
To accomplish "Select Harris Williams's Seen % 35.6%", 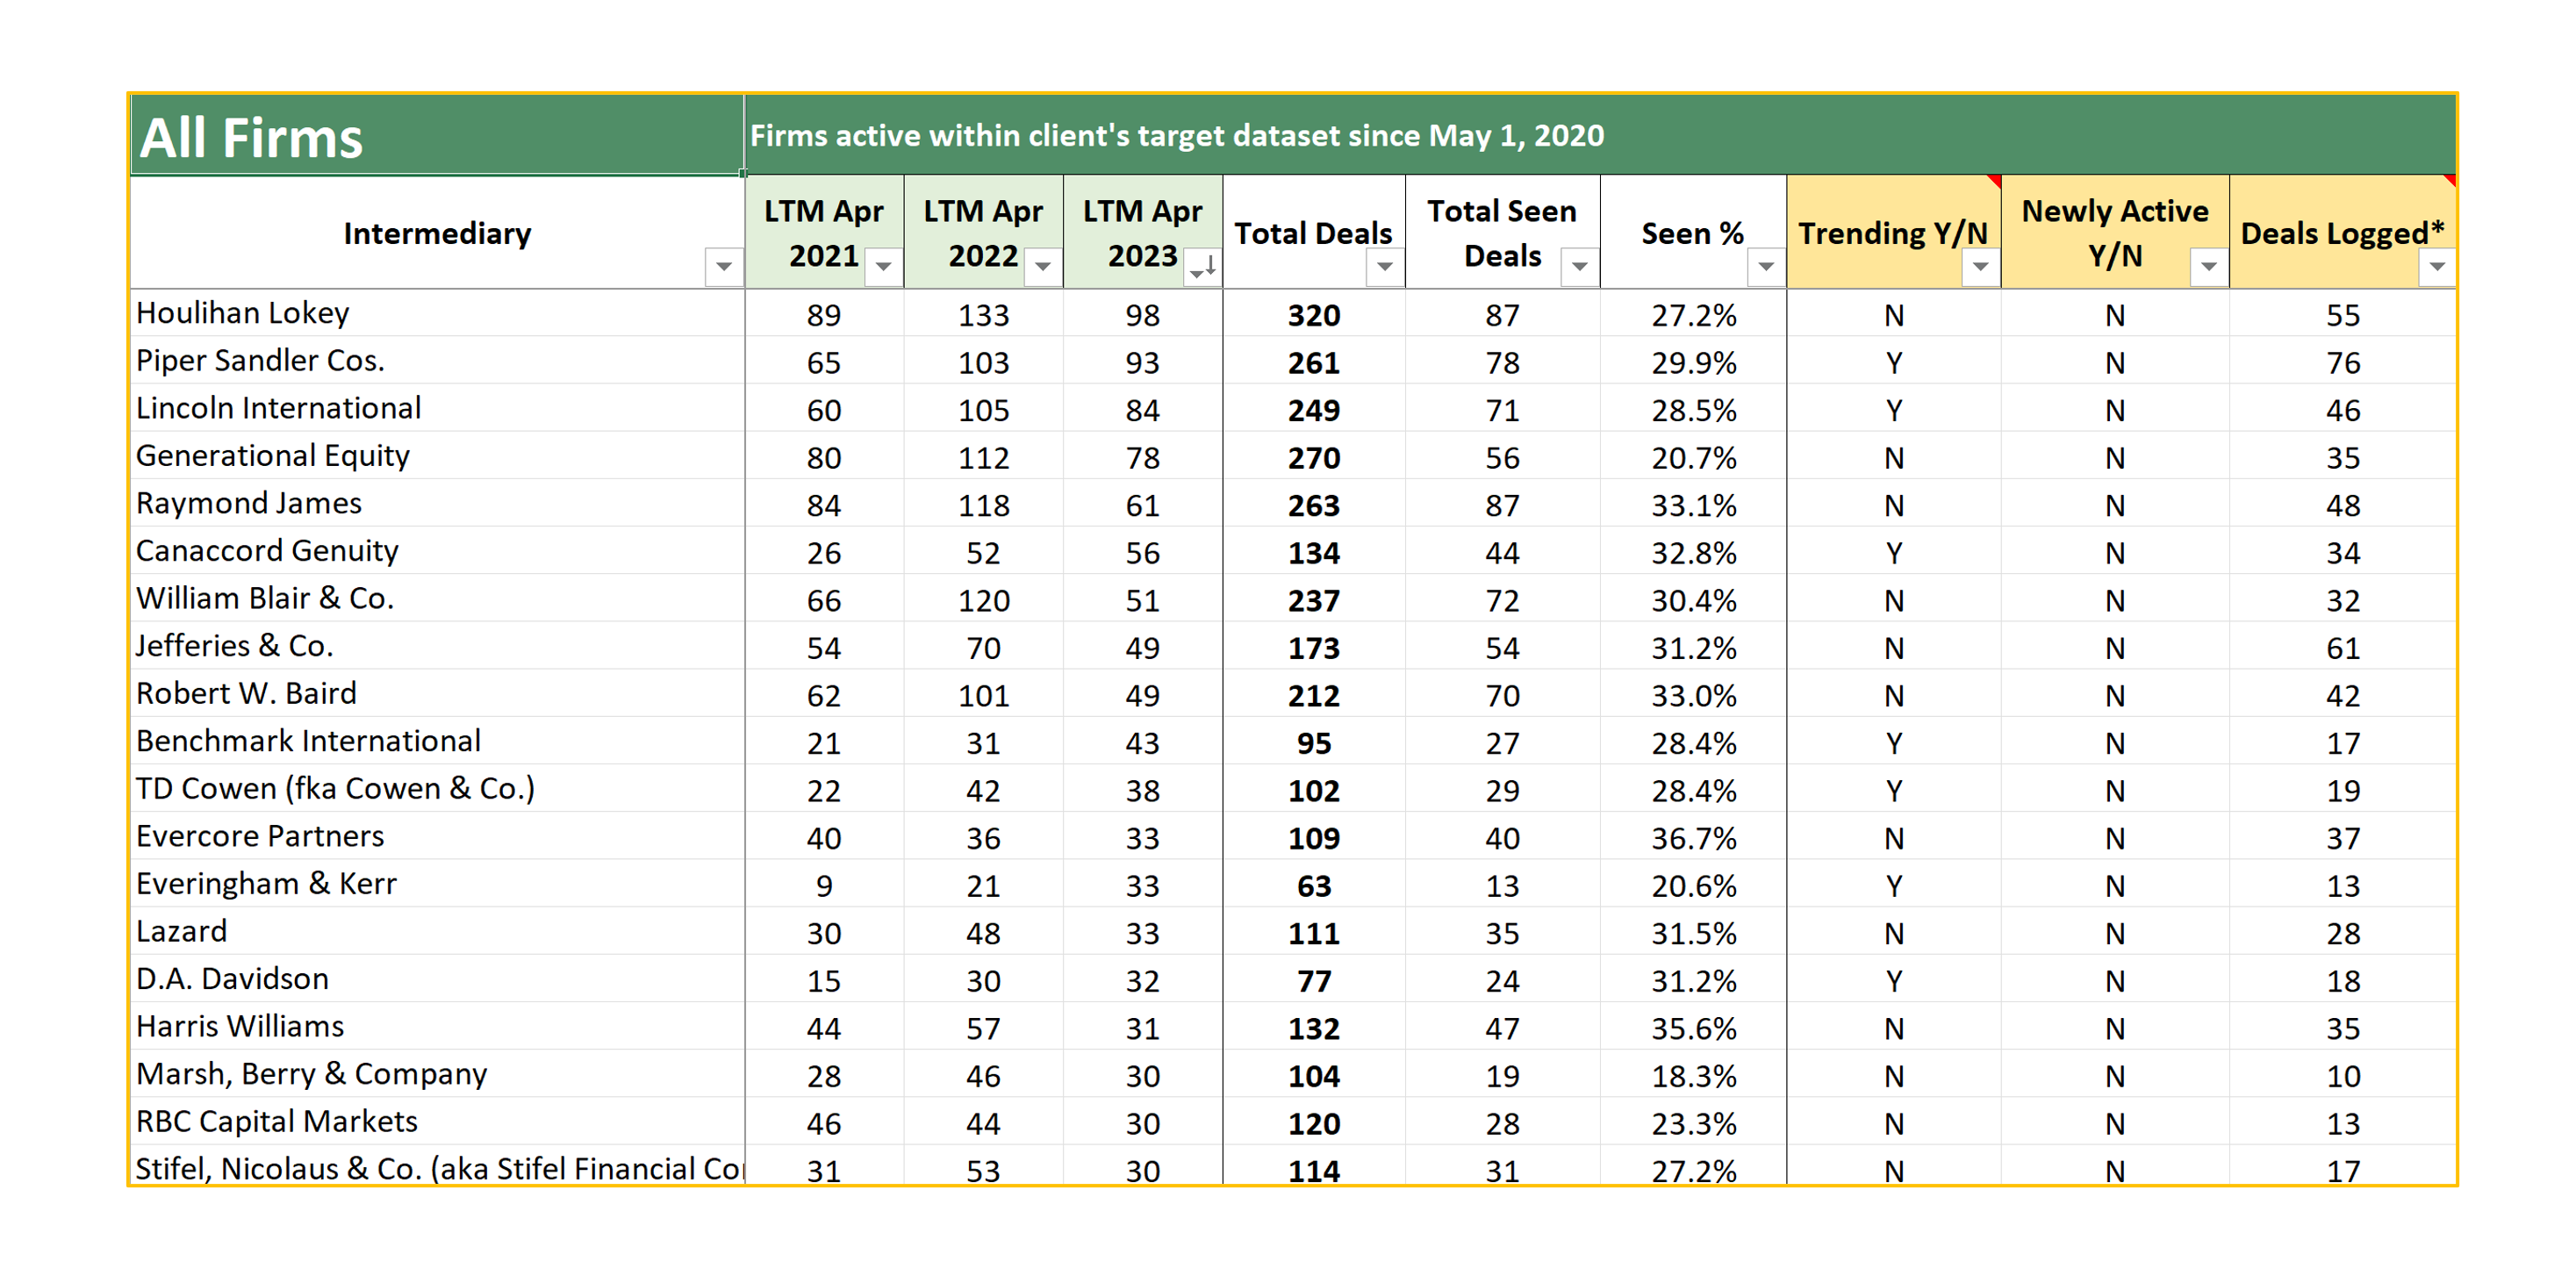I will [1692, 1027].
